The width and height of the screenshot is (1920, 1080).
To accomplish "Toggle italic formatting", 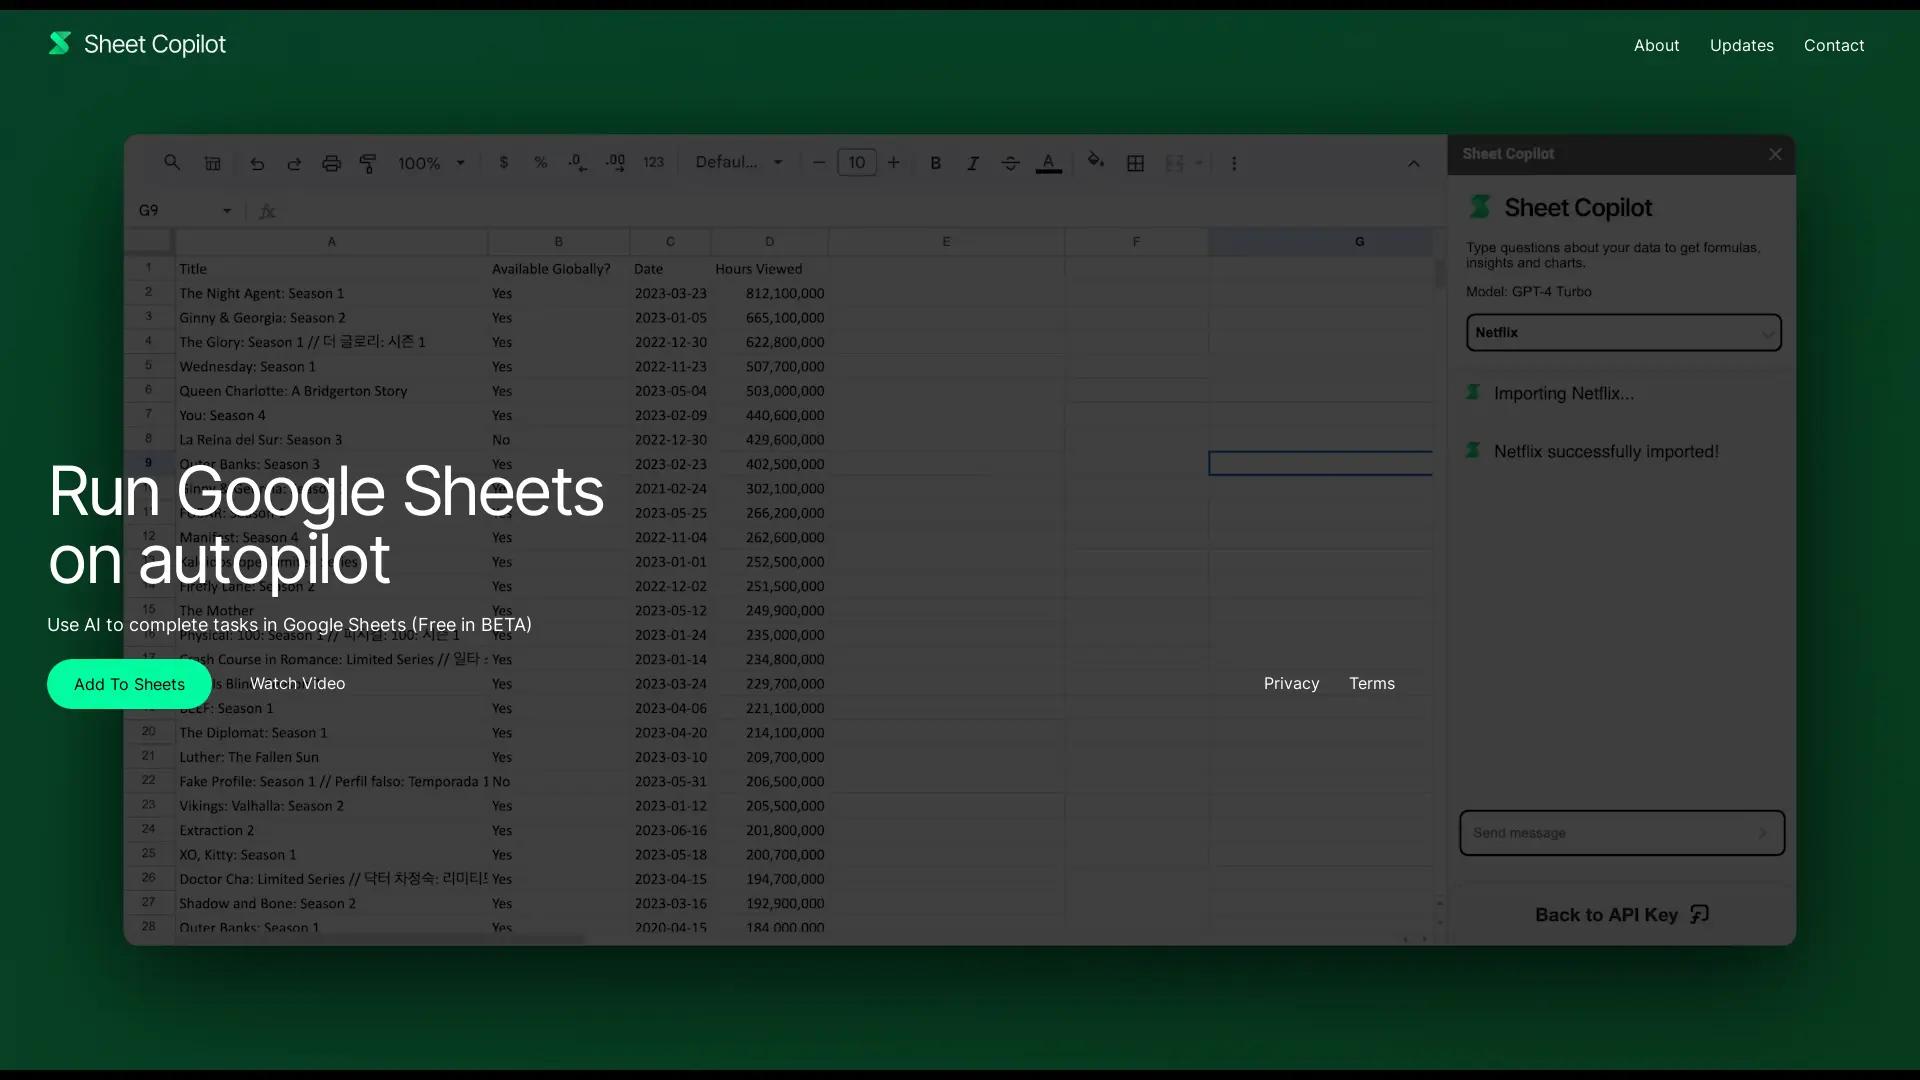I will point(972,162).
